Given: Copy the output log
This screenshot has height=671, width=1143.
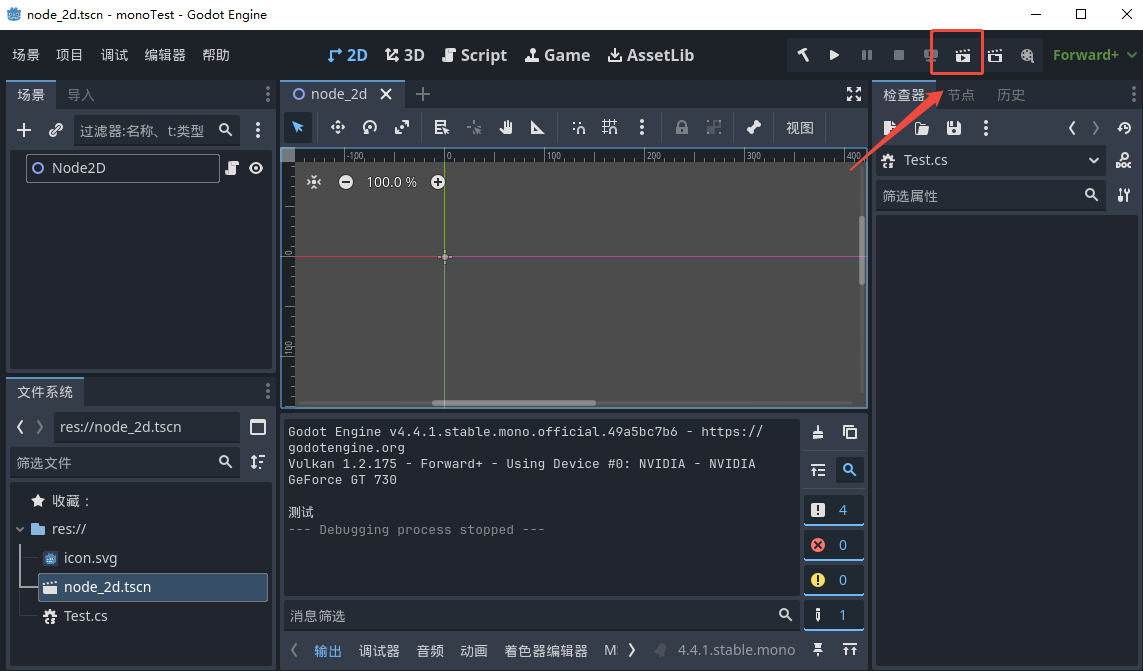Looking at the screenshot, I should tap(850, 433).
